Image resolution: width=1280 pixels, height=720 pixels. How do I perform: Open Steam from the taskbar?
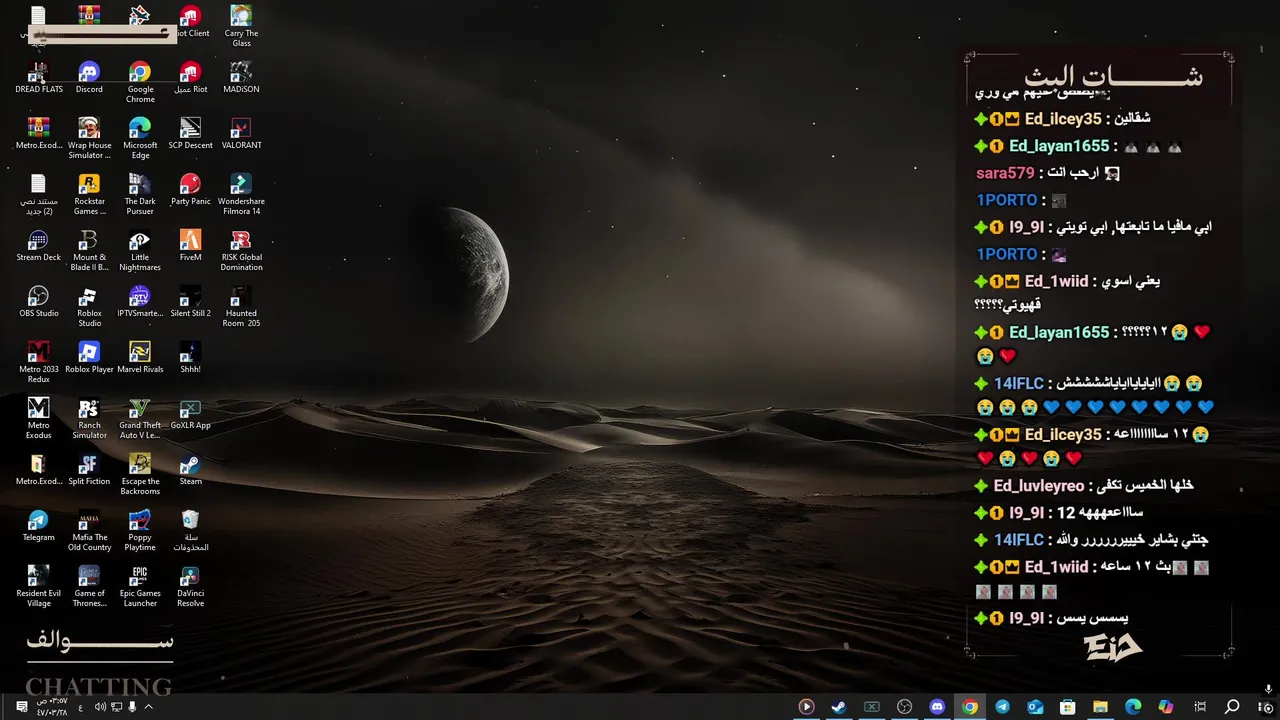click(x=839, y=707)
